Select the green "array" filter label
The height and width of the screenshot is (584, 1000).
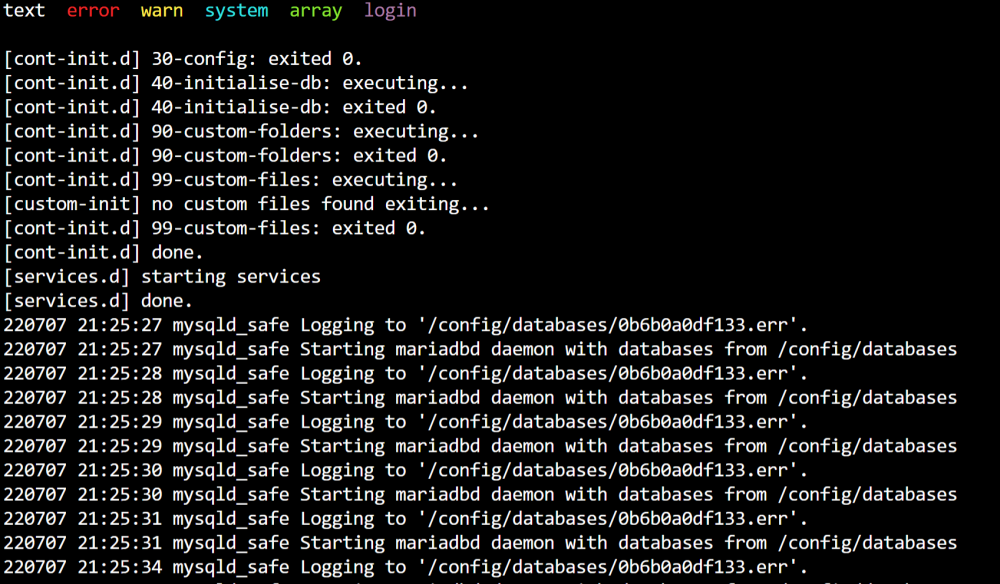tap(316, 11)
